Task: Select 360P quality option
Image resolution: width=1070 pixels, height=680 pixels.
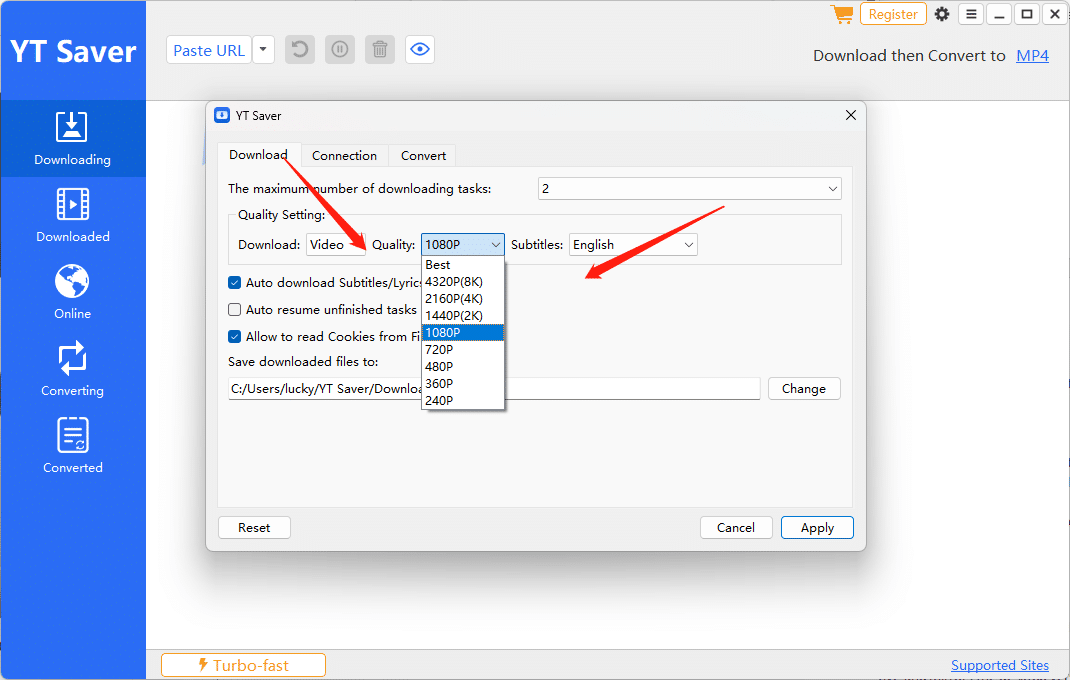Action: coord(463,384)
